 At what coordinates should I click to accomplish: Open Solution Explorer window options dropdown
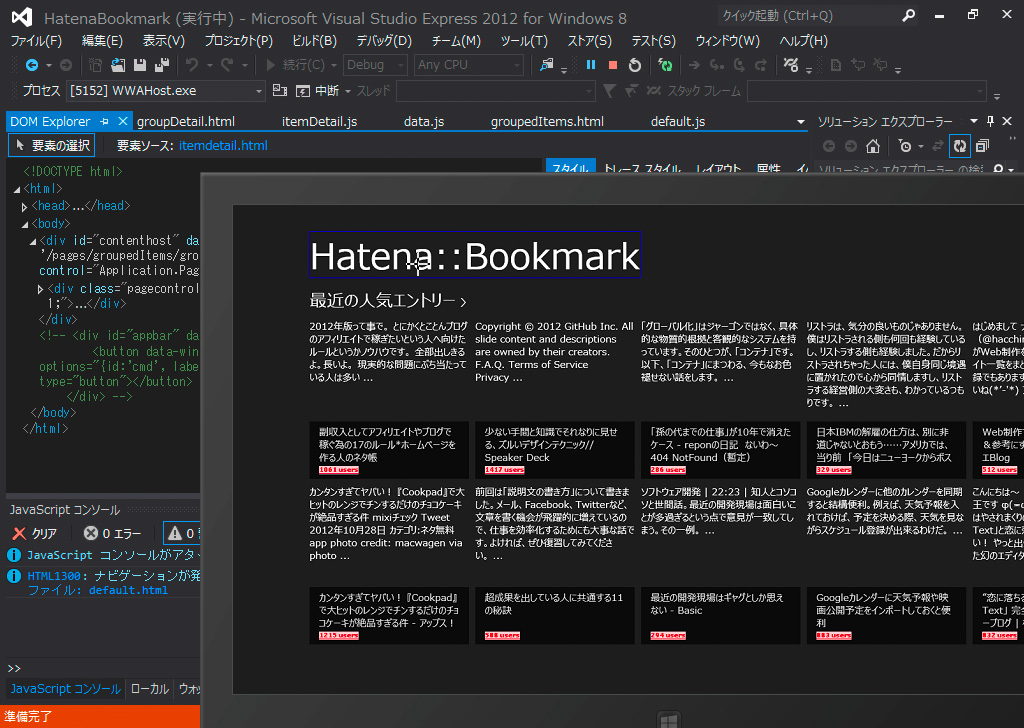pos(973,121)
